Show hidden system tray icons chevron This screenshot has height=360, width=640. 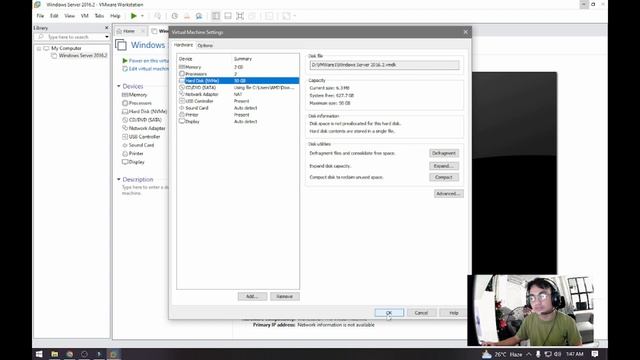pos(529,354)
